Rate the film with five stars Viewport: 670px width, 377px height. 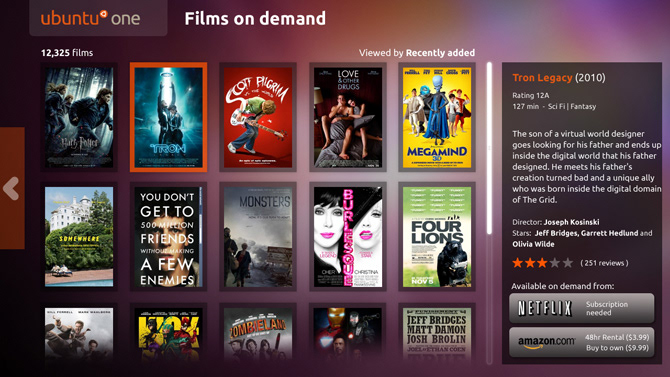tap(567, 263)
